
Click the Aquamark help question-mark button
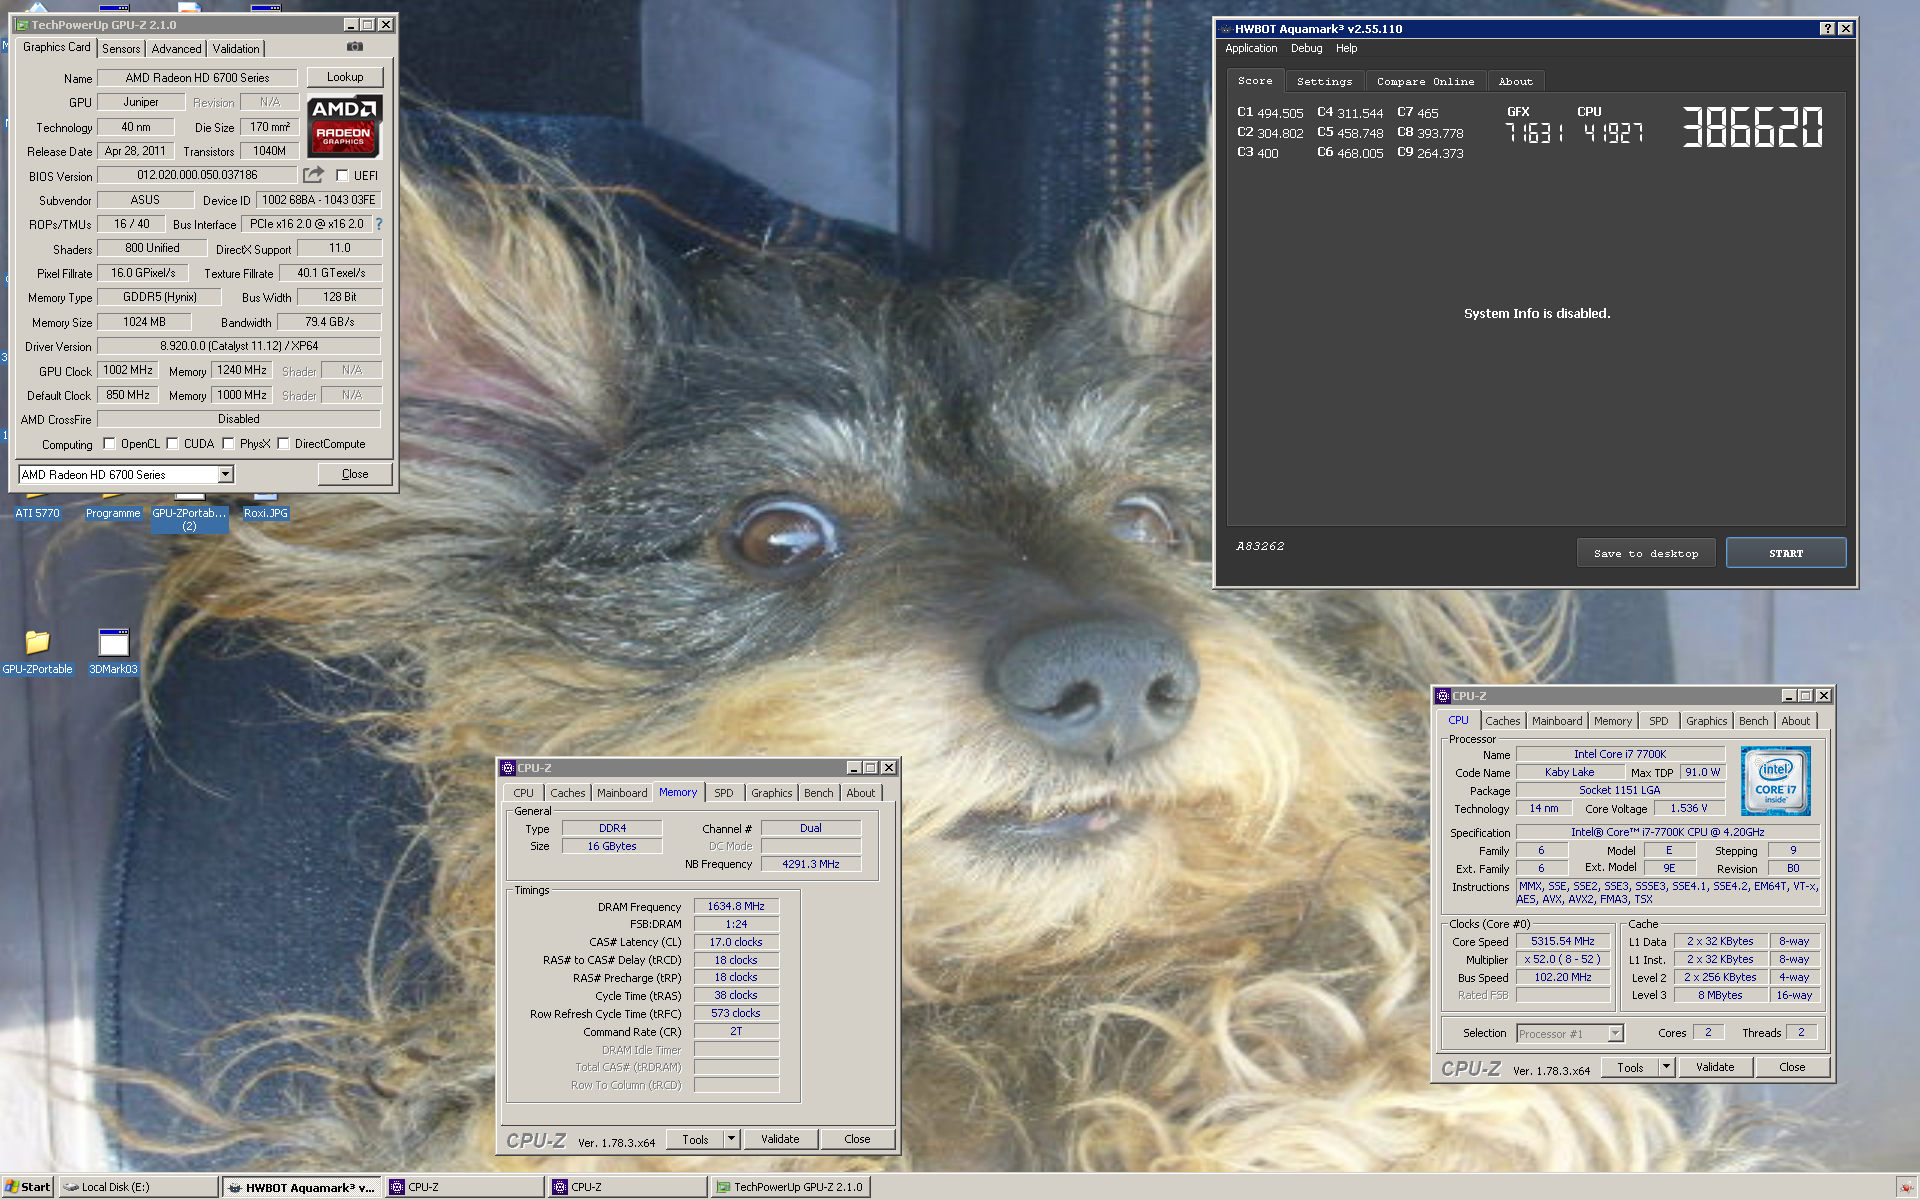click(1827, 29)
